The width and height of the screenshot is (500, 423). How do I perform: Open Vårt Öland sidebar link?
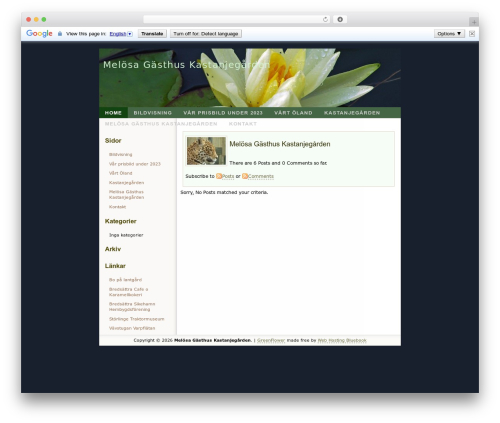(121, 173)
